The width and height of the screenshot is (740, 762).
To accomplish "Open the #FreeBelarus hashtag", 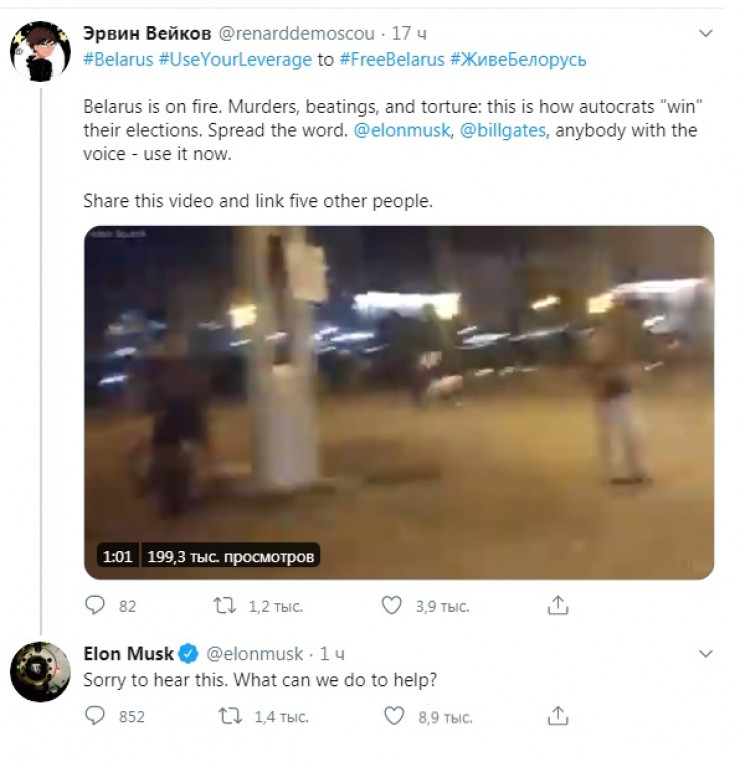I will pos(391,59).
